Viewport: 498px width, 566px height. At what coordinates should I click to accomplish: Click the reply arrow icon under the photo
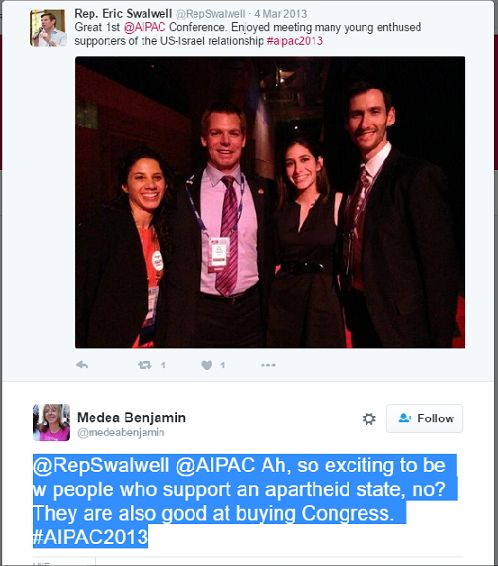[x=82, y=365]
